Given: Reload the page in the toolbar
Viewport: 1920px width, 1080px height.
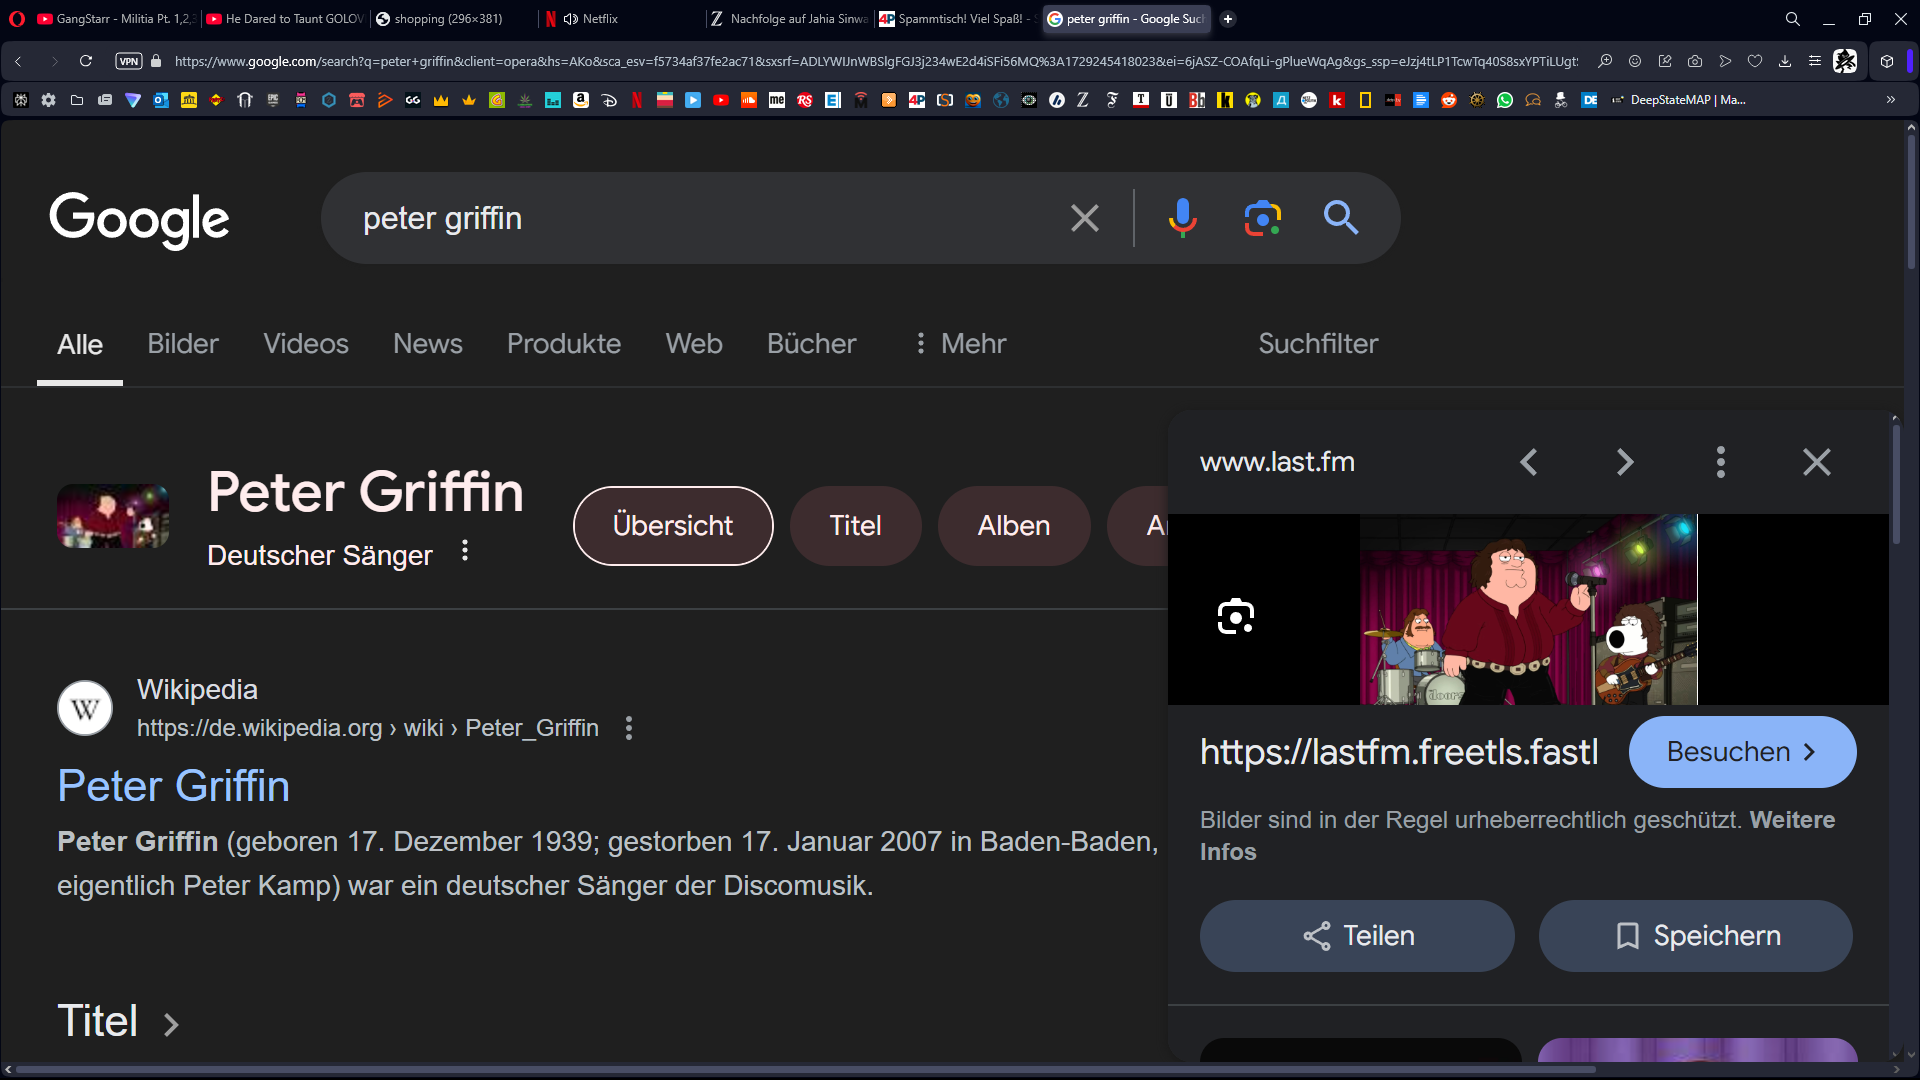Looking at the screenshot, I should tap(86, 61).
